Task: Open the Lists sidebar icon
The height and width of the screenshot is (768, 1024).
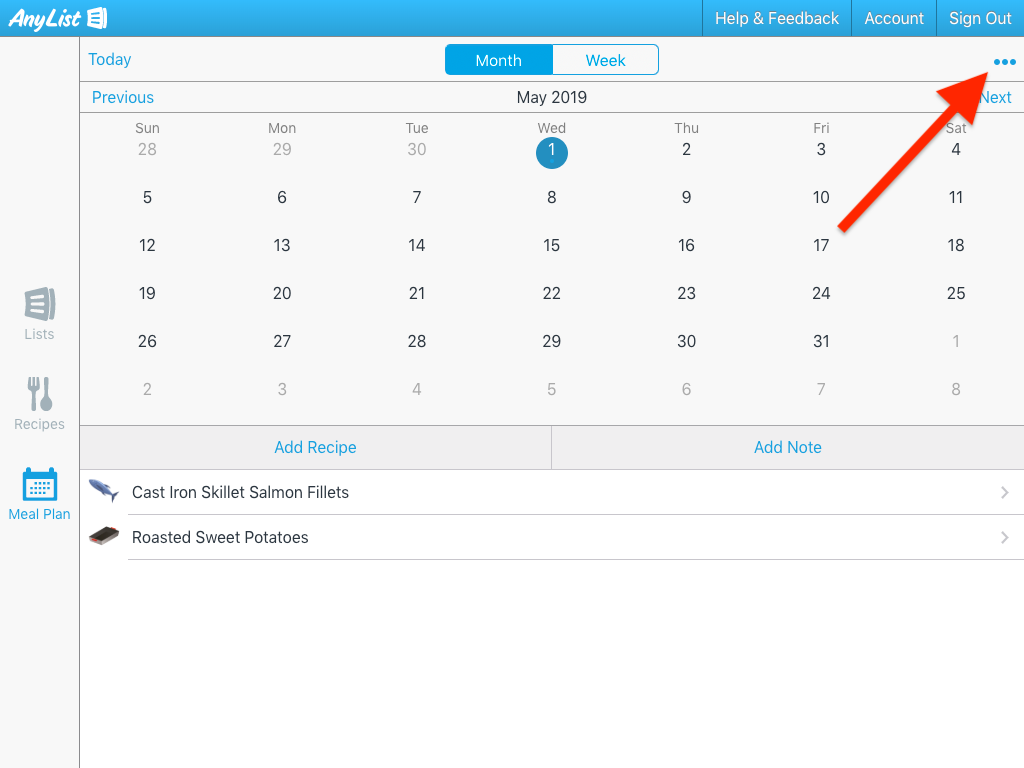Action: pos(39,305)
